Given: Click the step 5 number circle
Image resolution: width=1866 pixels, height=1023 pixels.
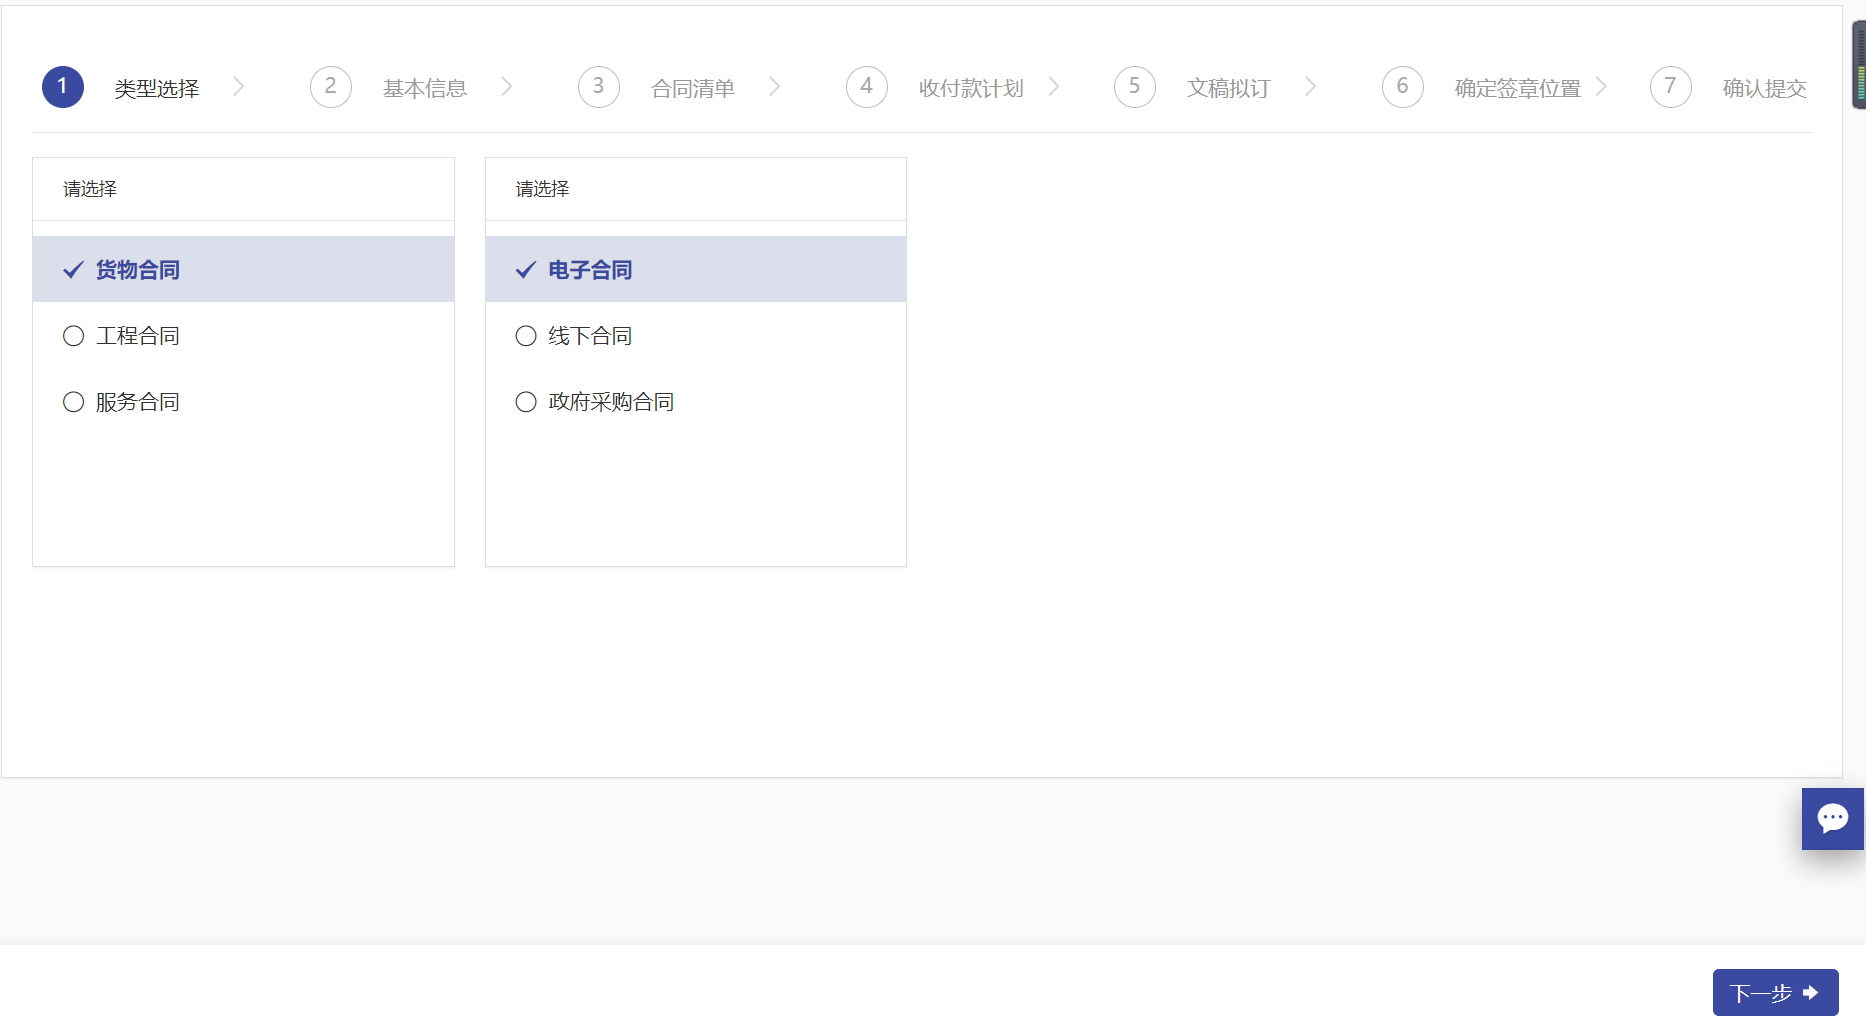Looking at the screenshot, I should 1134,87.
